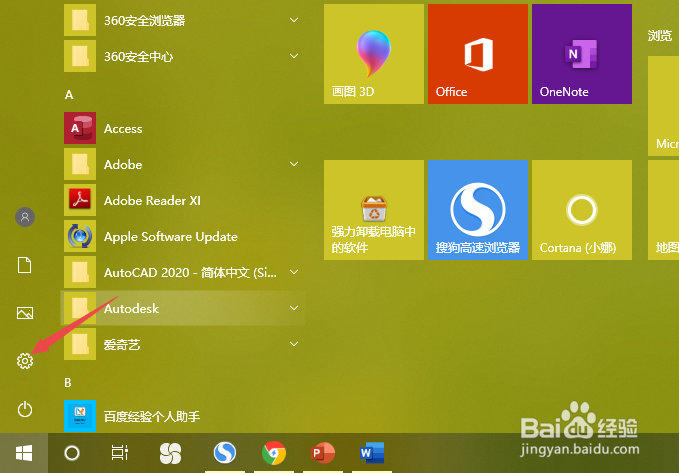Open the partially visible 地图 tile
The height and width of the screenshot is (473, 679).
click(663, 210)
